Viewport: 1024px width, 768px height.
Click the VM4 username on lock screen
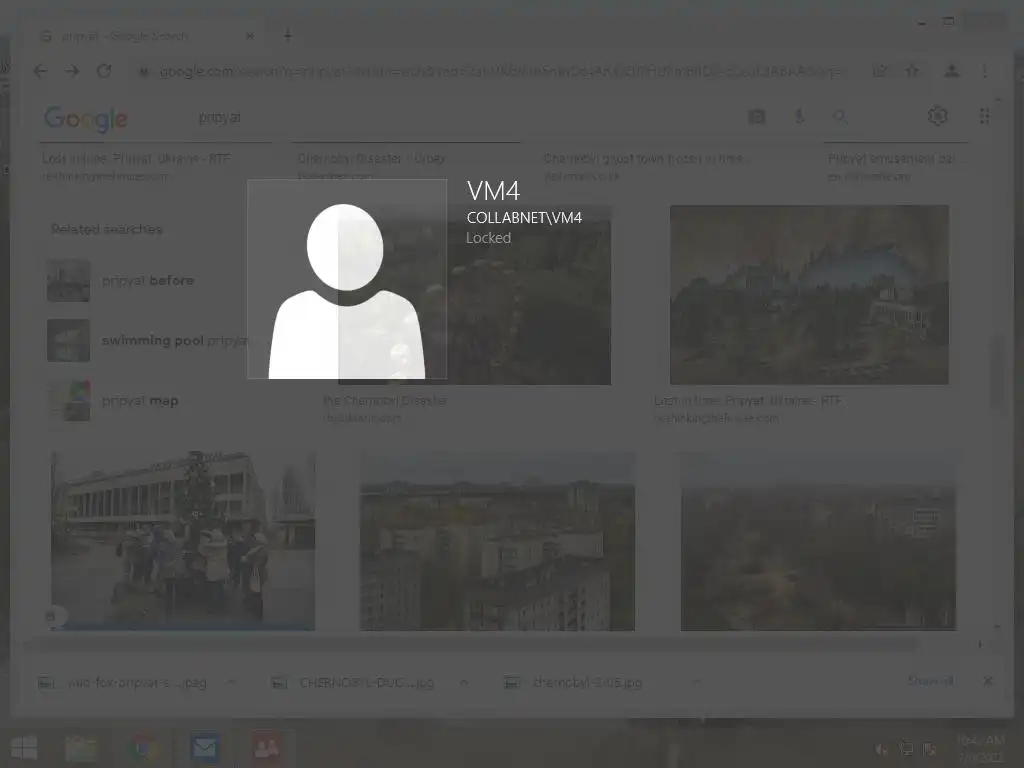pyautogui.click(x=493, y=191)
